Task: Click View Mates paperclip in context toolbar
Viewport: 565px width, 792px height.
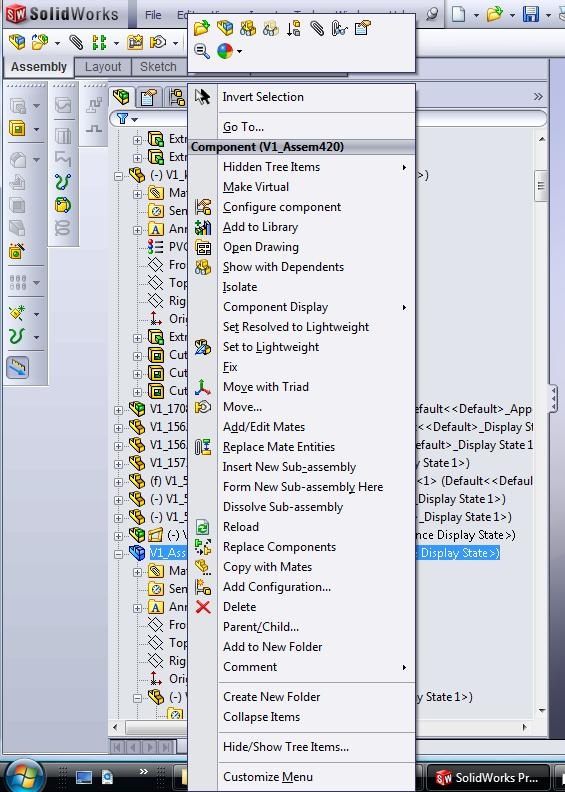Action: click(317, 28)
